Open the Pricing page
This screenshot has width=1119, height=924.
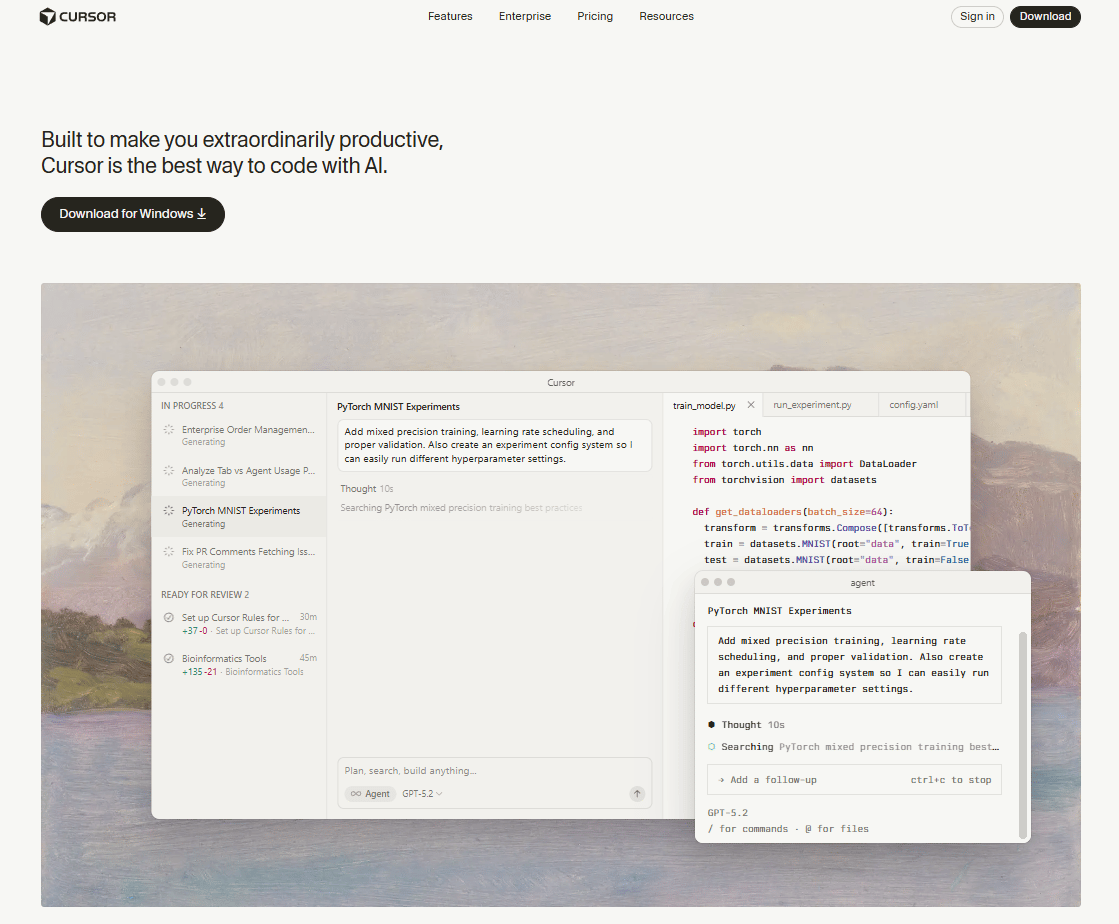pyautogui.click(x=595, y=16)
